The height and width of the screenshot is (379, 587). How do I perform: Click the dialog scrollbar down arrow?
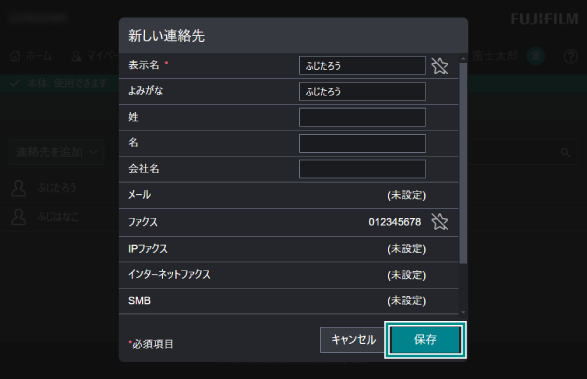coord(463,312)
